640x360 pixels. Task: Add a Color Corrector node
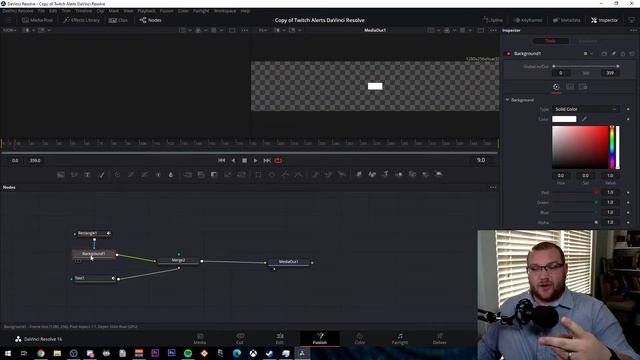tap(117, 175)
